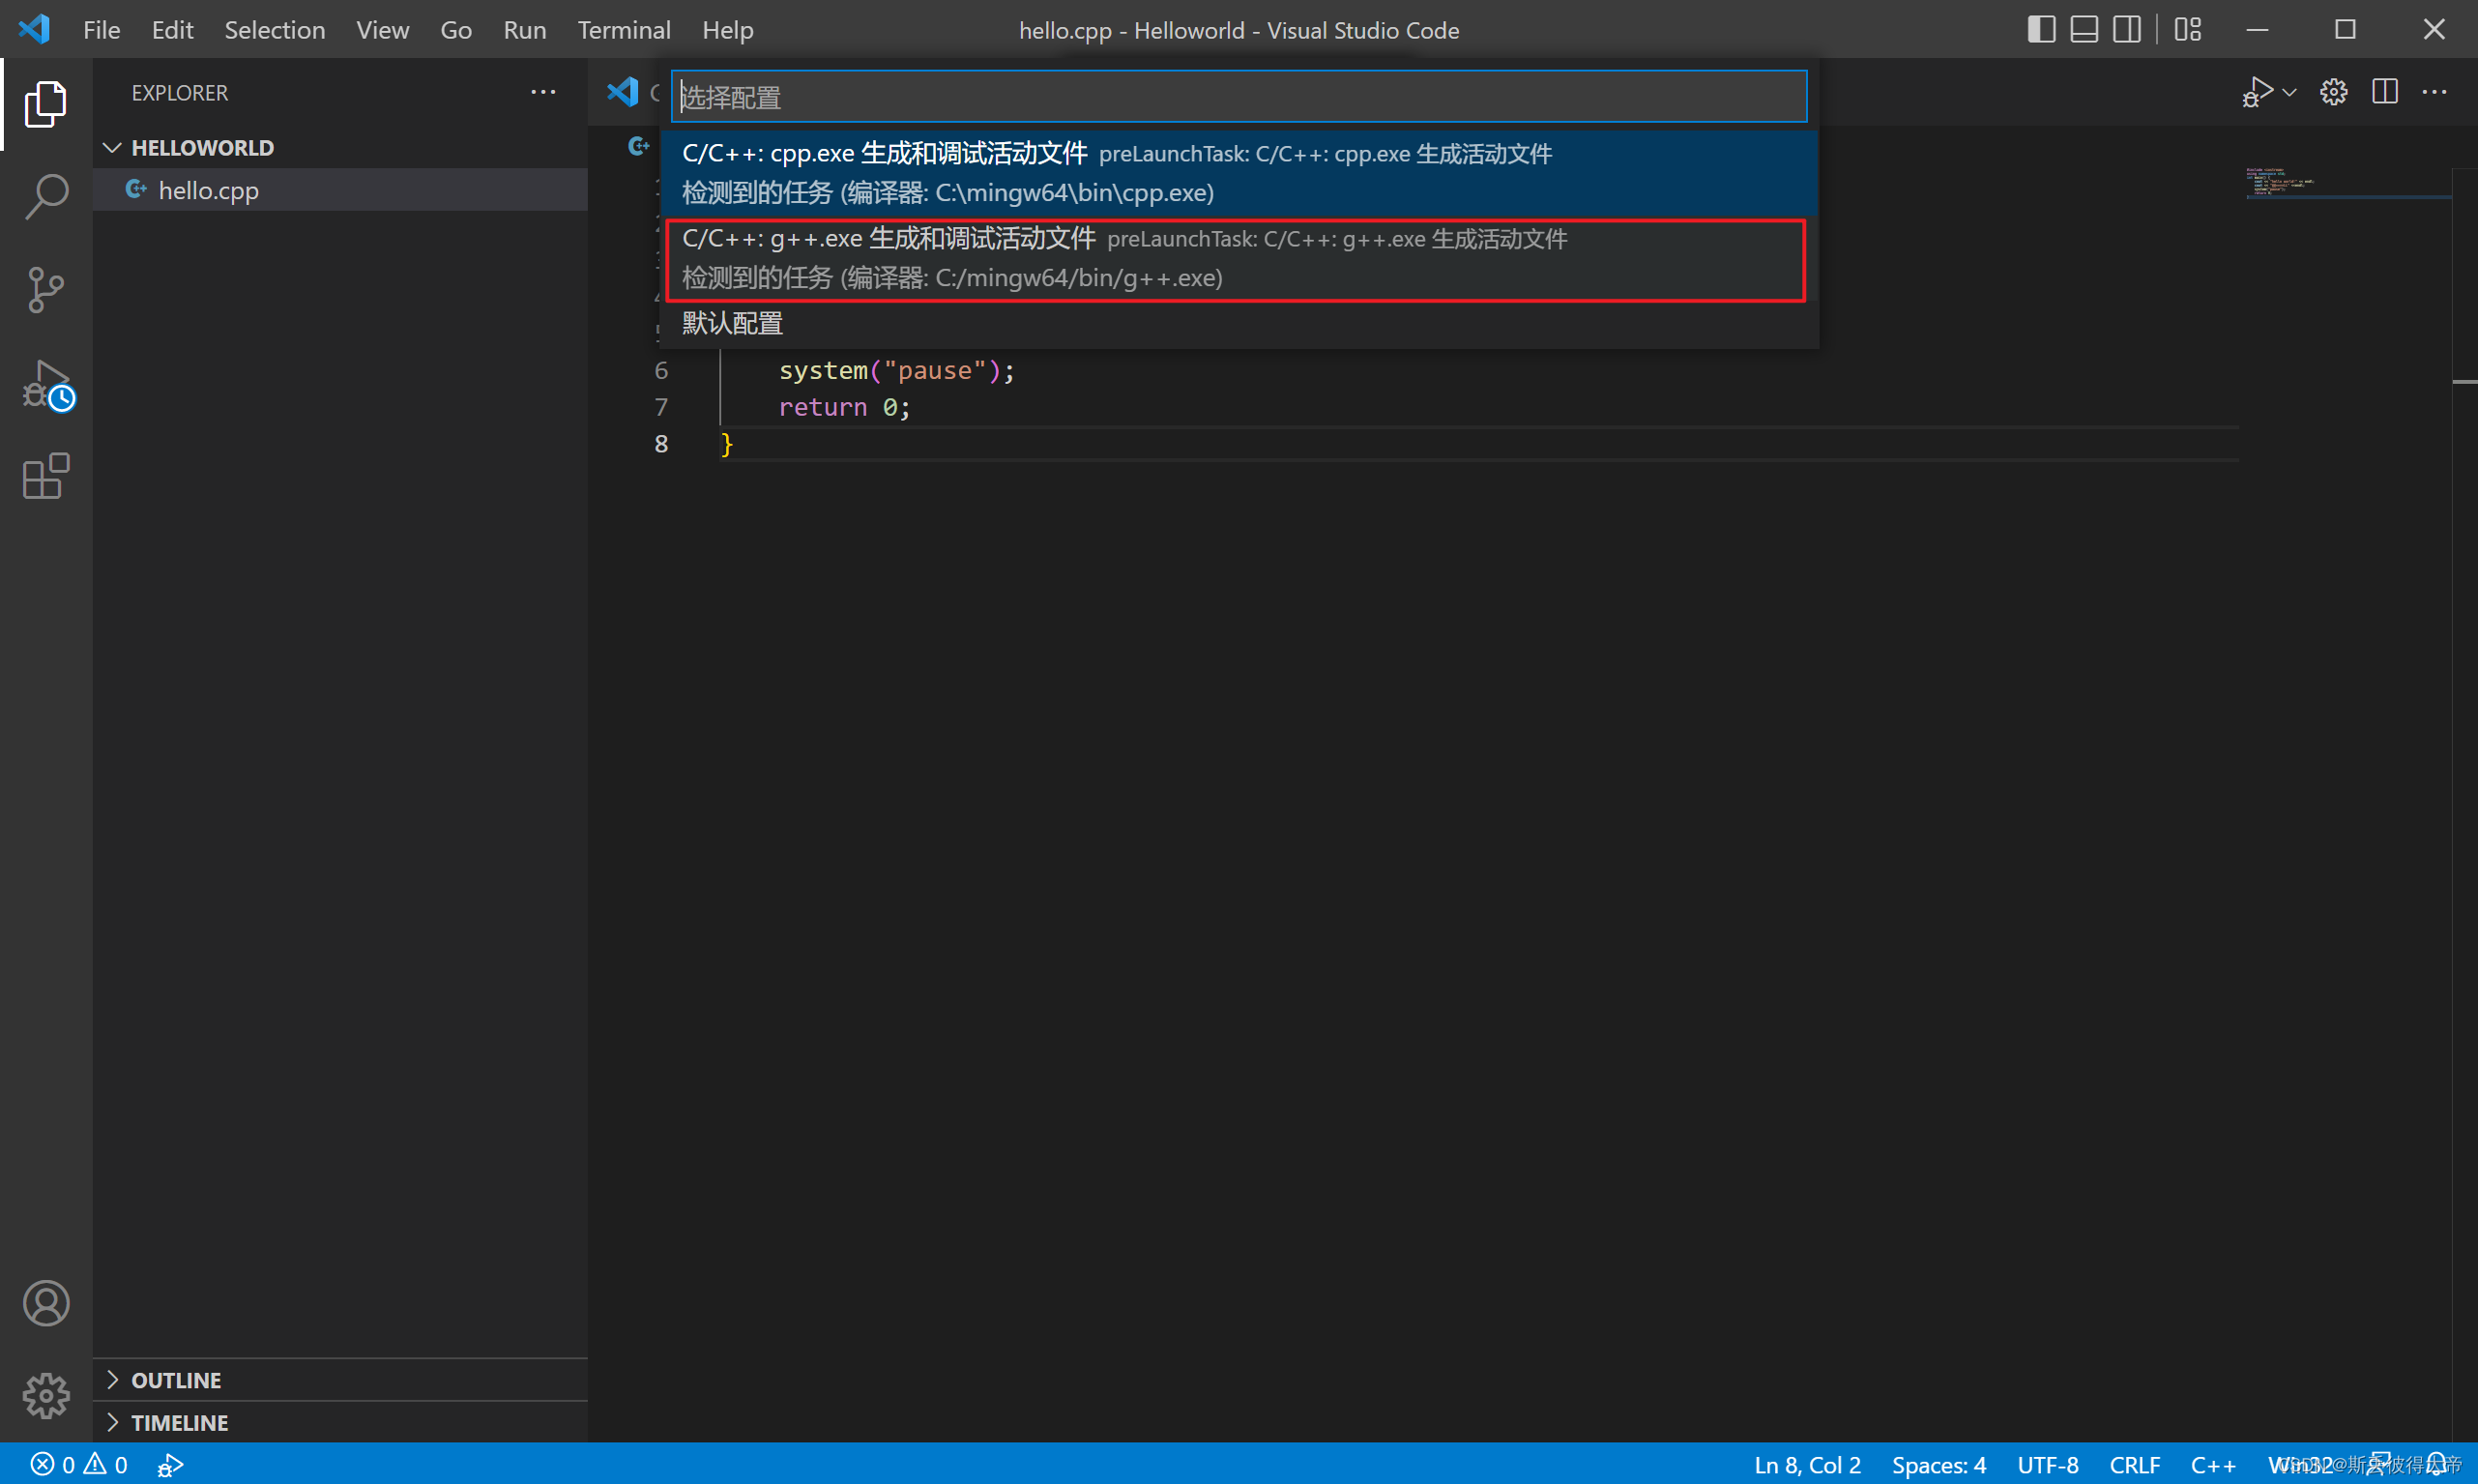Open the Go menu

click(x=456, y=30)
